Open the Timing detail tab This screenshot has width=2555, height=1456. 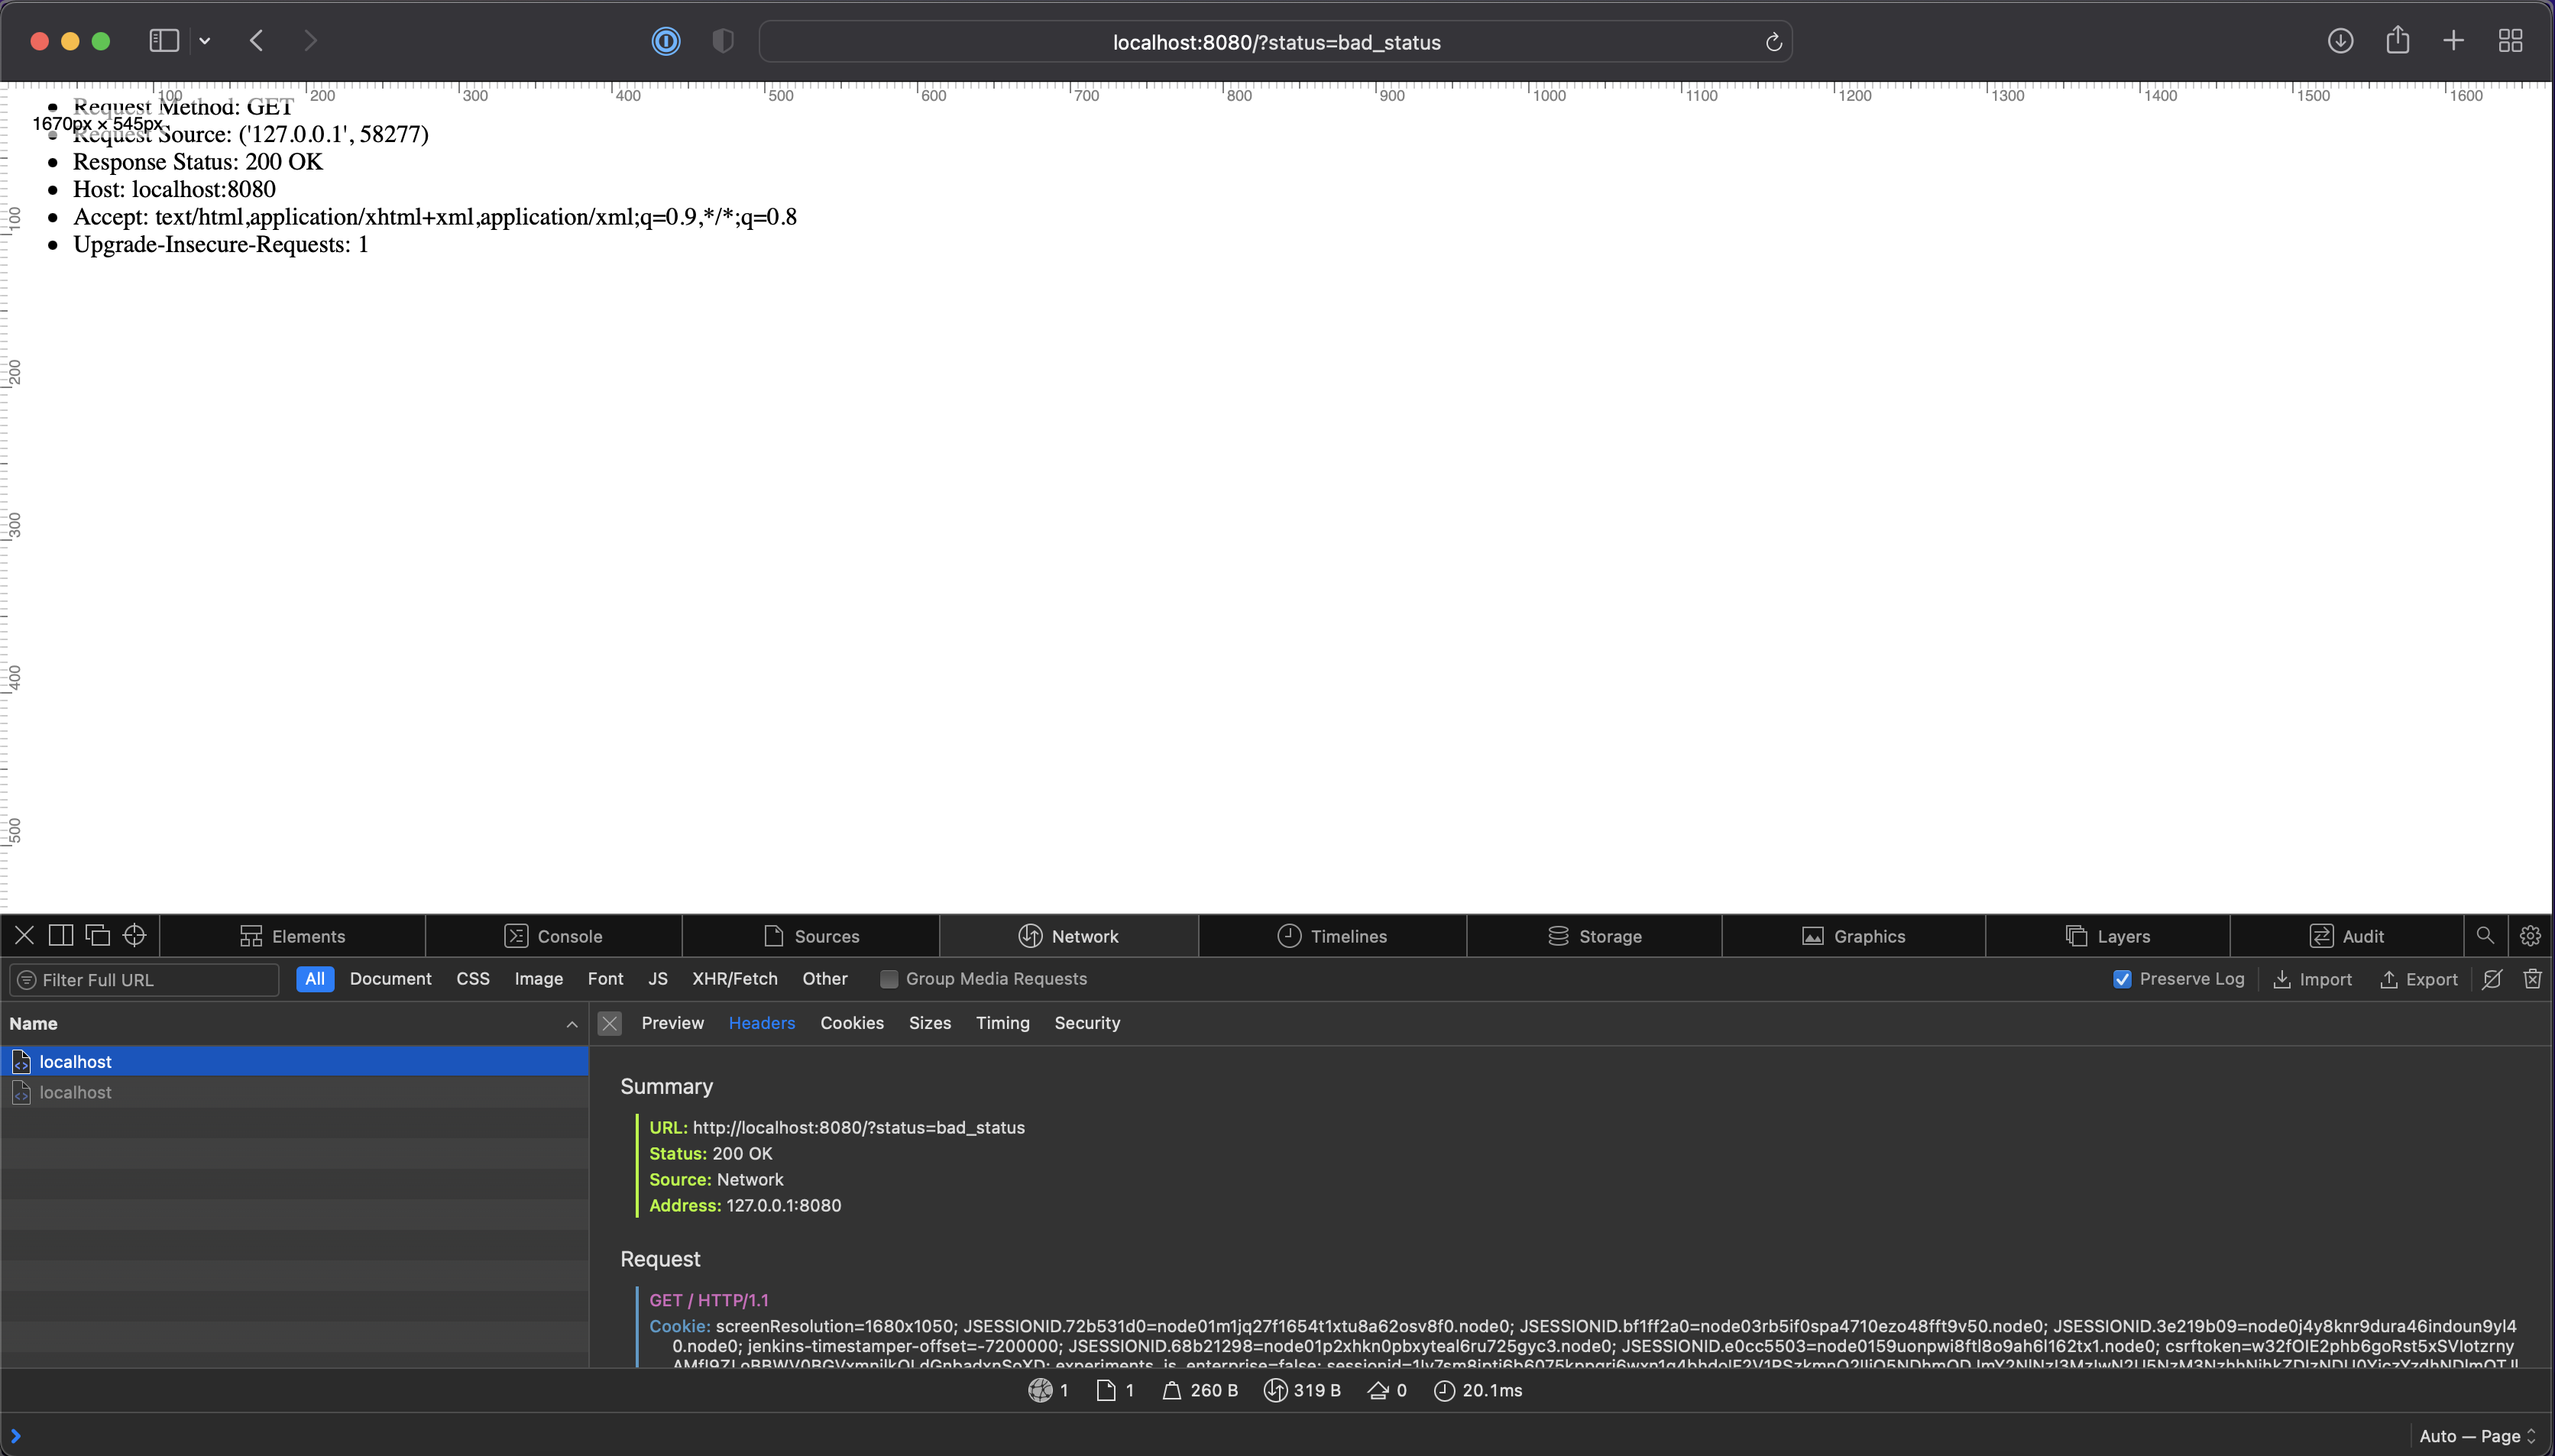1002,1023
